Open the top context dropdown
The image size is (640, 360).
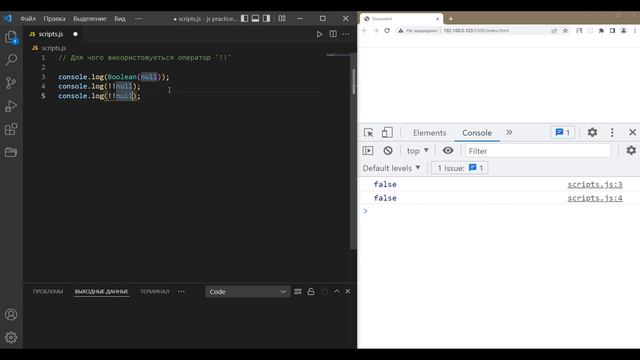pos(418,151)
